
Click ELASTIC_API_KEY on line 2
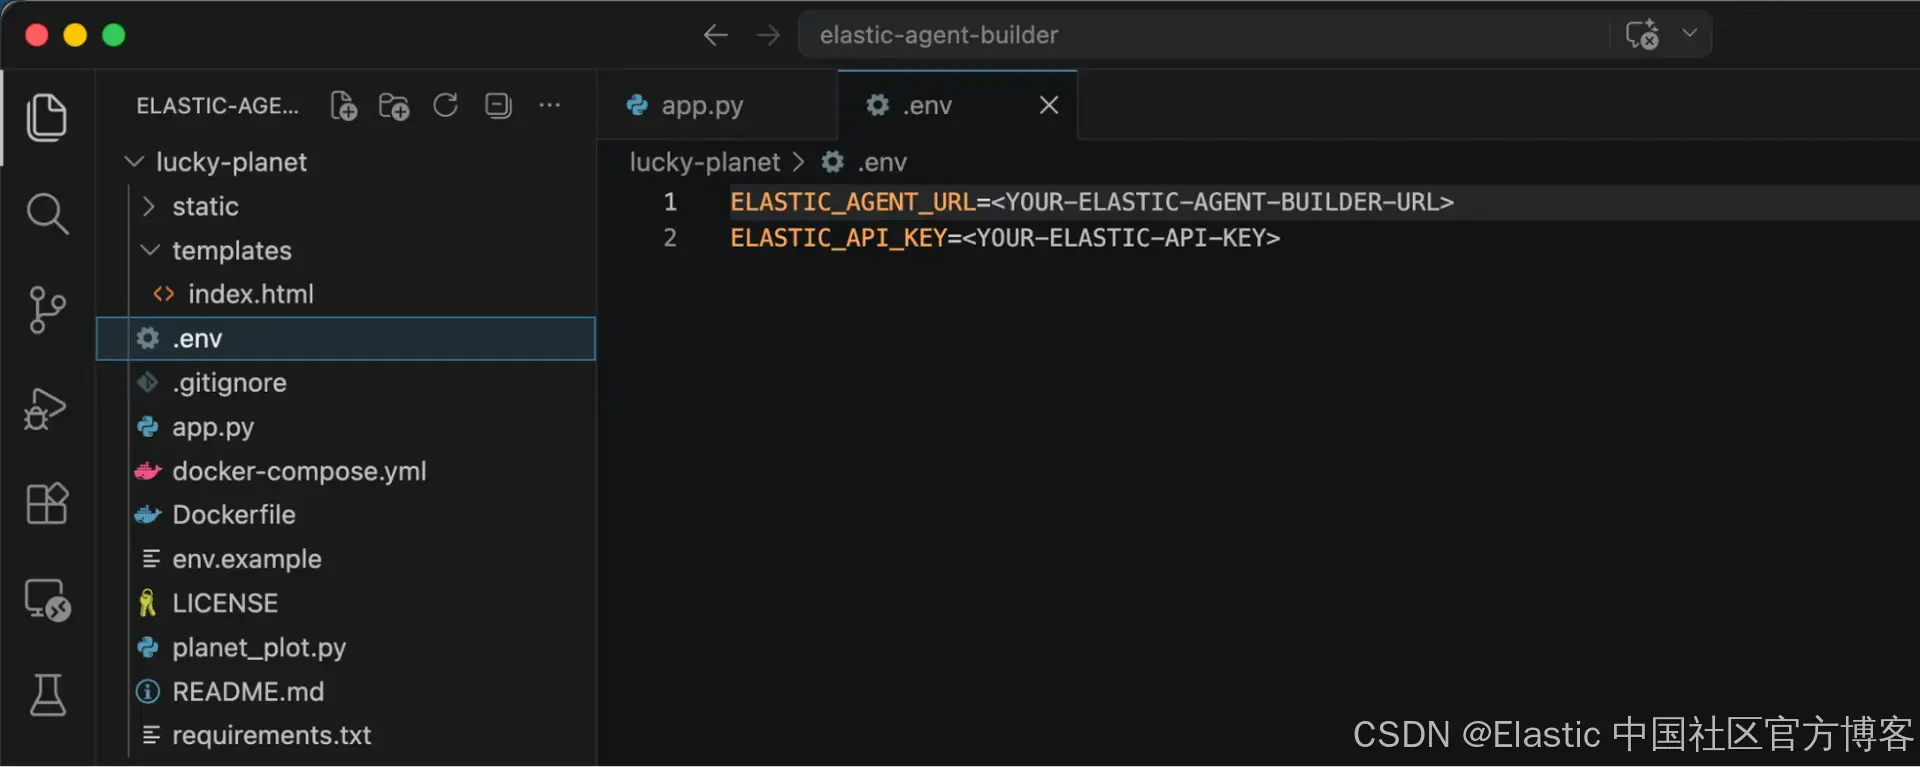838,238
